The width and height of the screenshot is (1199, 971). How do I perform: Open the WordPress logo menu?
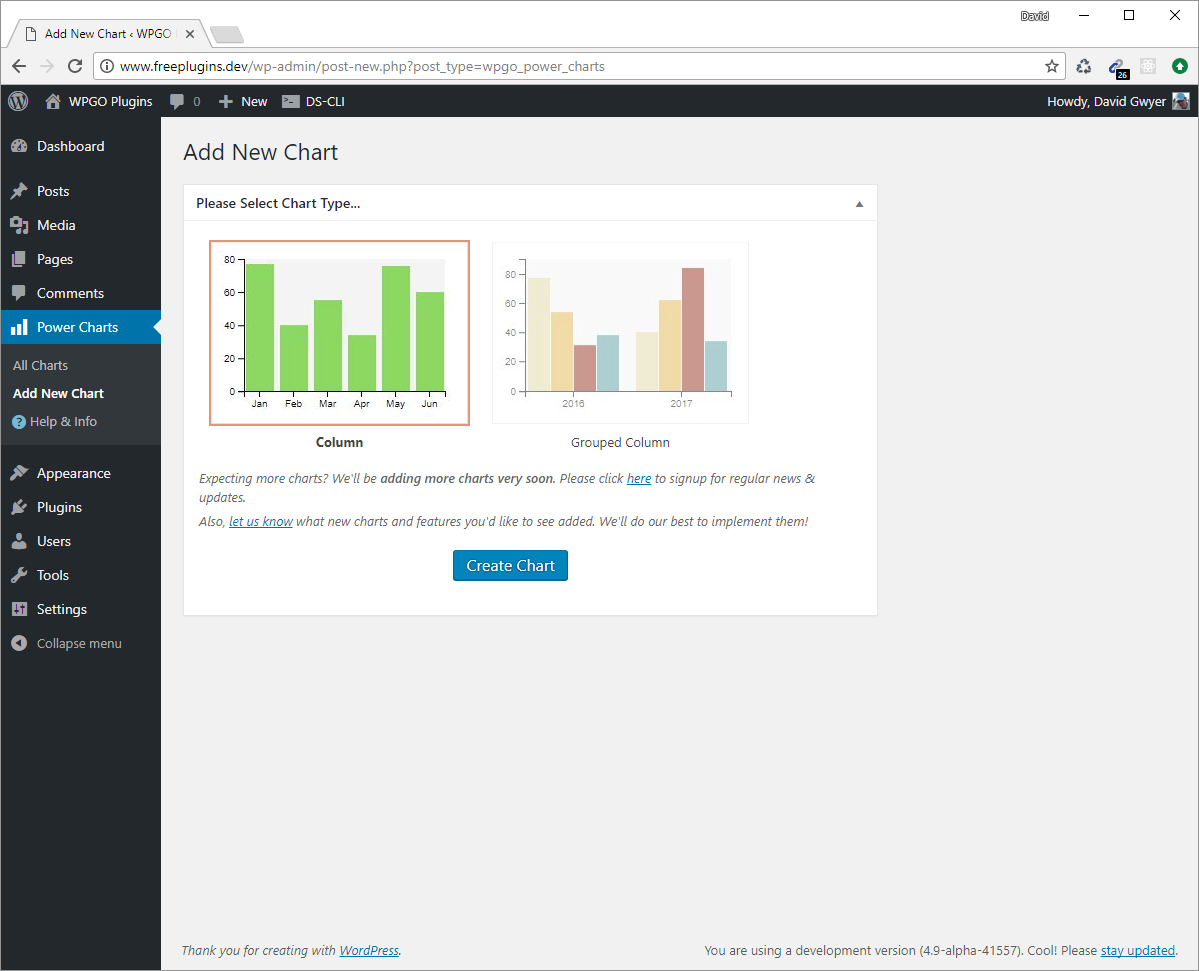click(18, 101)
